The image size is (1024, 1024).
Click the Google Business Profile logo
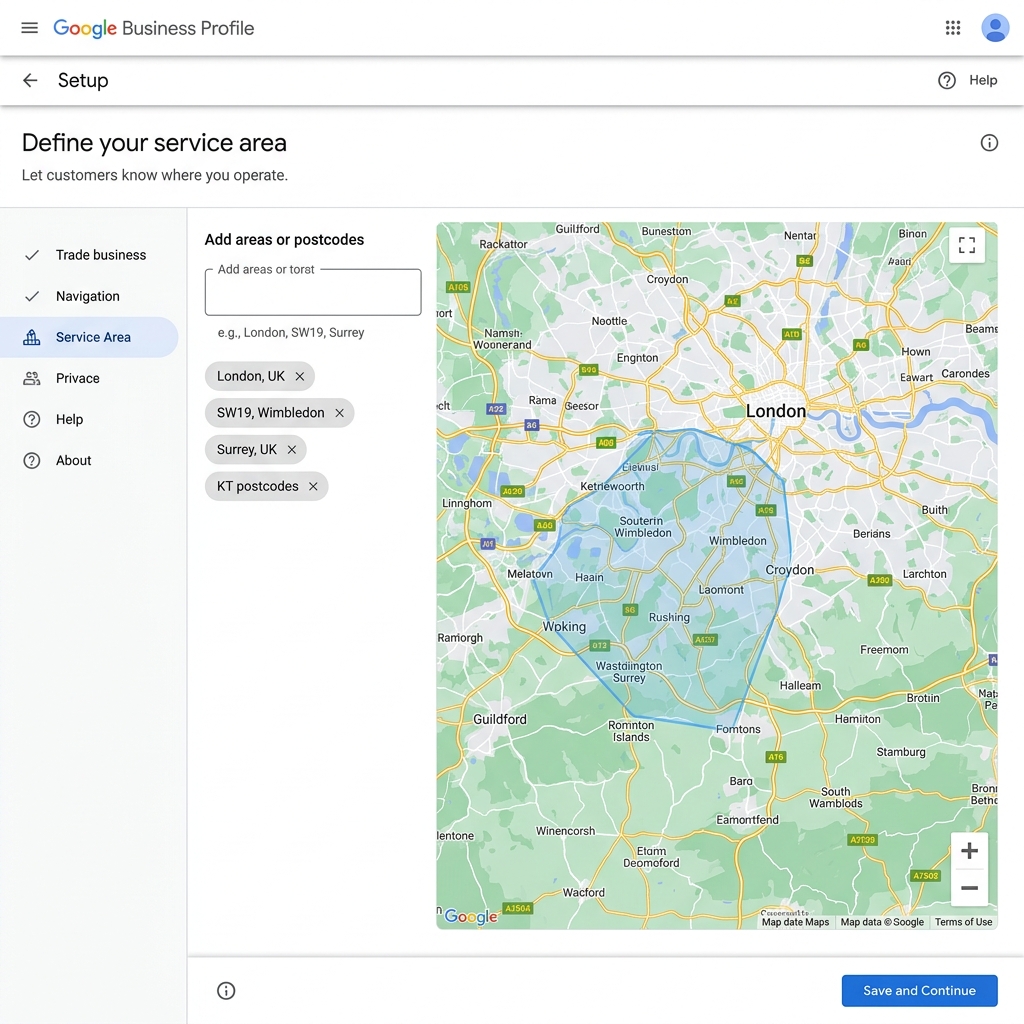(153, 28)
